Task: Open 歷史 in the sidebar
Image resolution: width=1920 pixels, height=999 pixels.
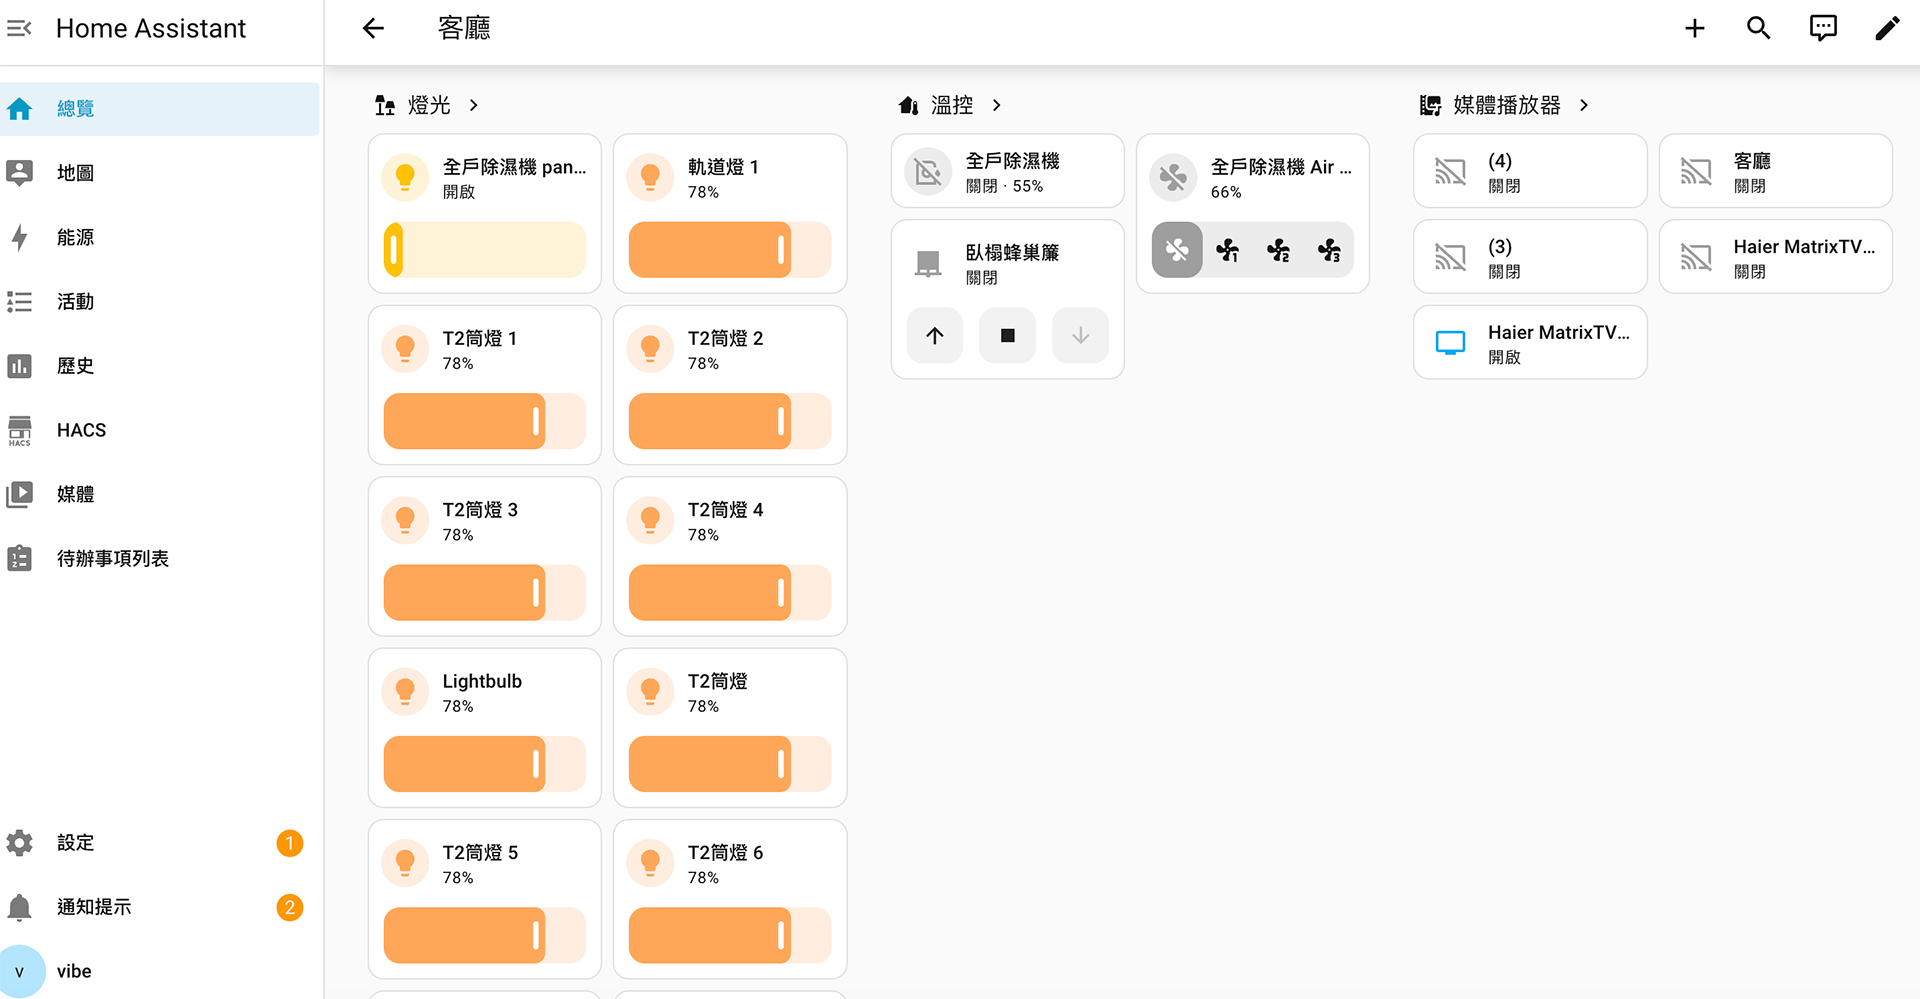Action: click(160, 366)
